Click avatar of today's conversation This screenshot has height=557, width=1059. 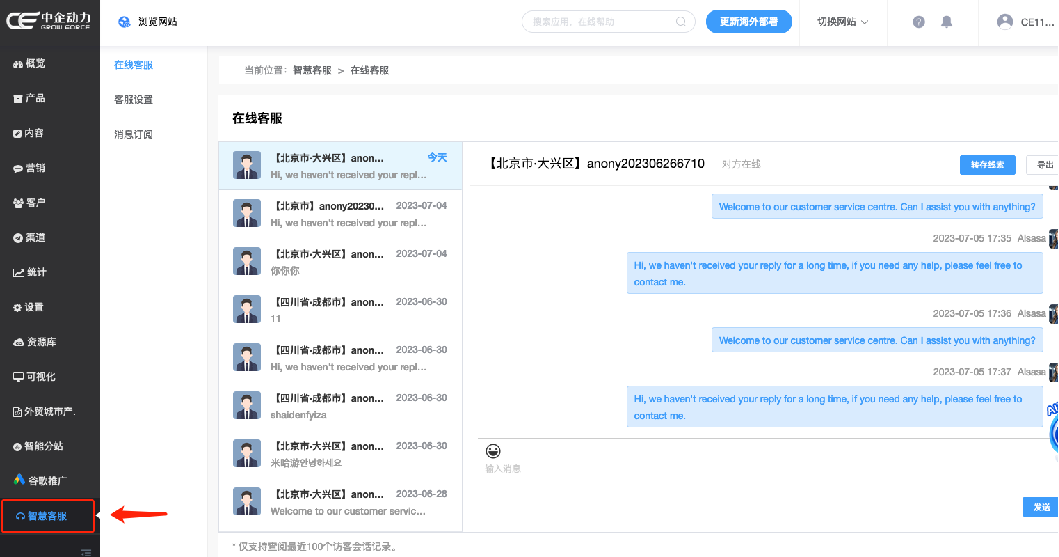point(247,165)
